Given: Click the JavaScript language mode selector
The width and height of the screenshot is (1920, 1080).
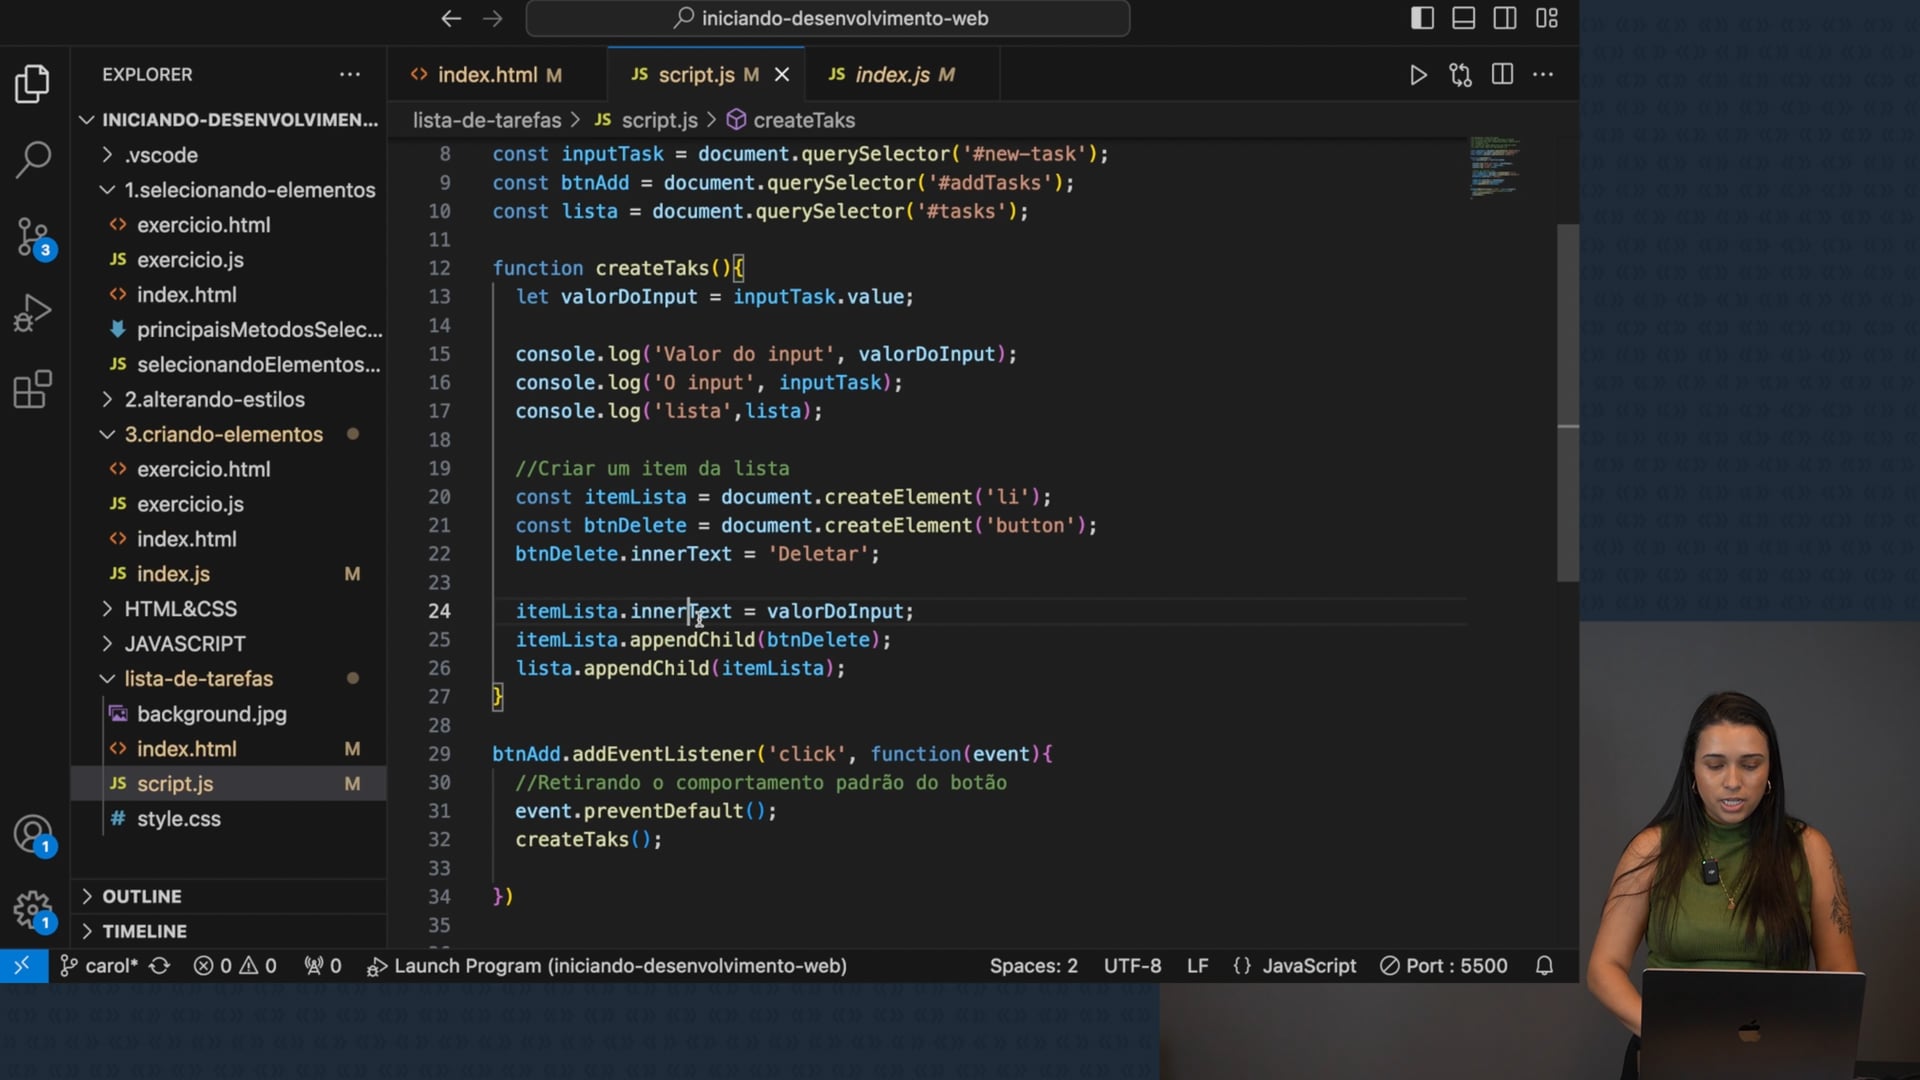Looking at the screenshot, I should click(1308, 966).
